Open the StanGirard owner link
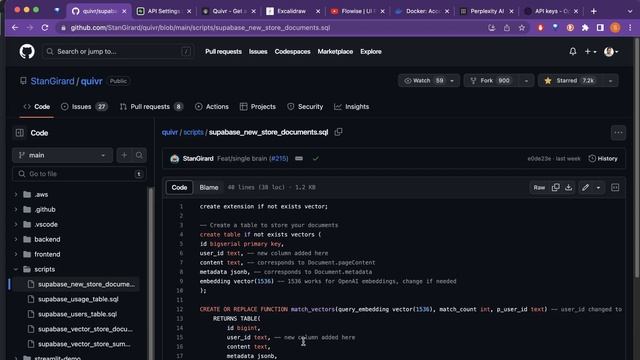This screenshot has width=640, height=360. click(x=53, y=81)
